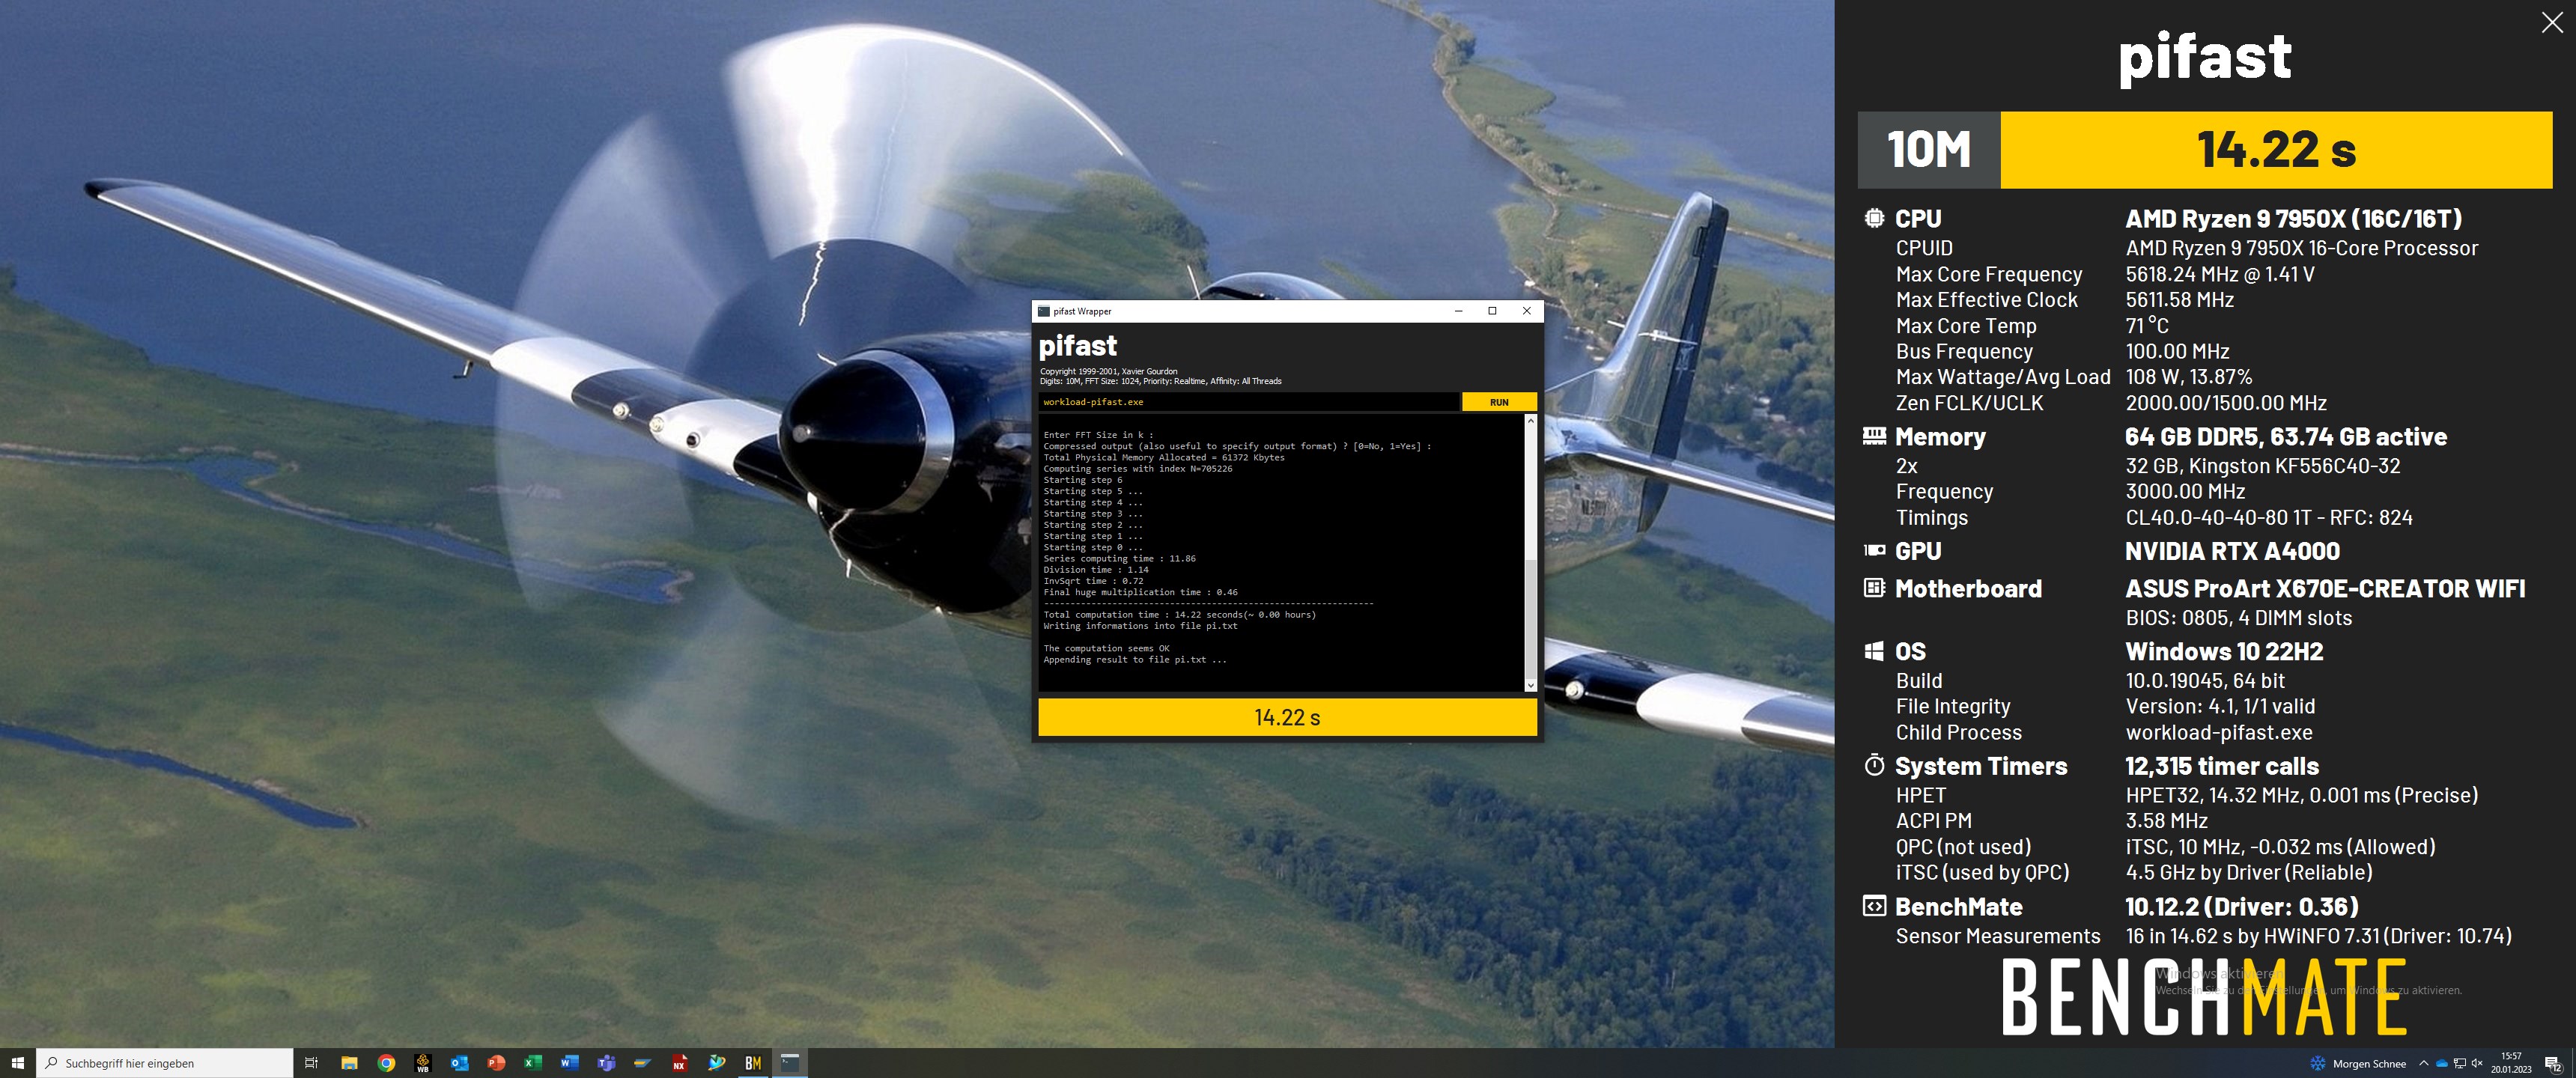
Task: Click the taskbar search box
Action: (165, 1063)
